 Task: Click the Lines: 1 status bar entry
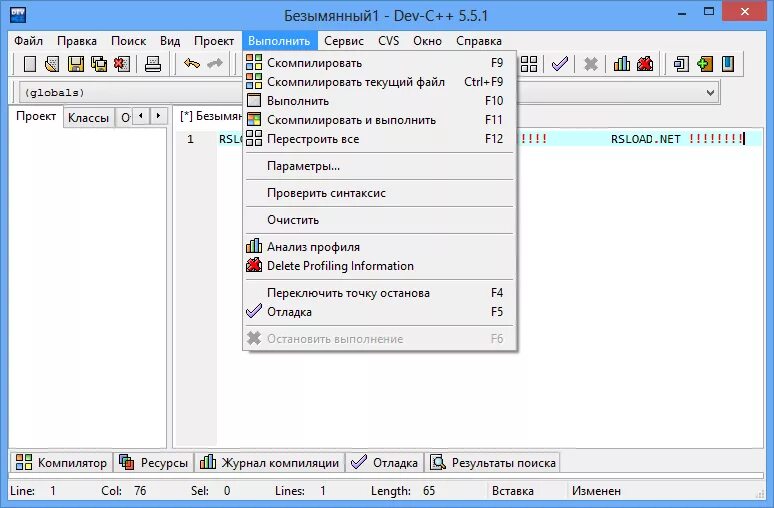click(301, 491)
